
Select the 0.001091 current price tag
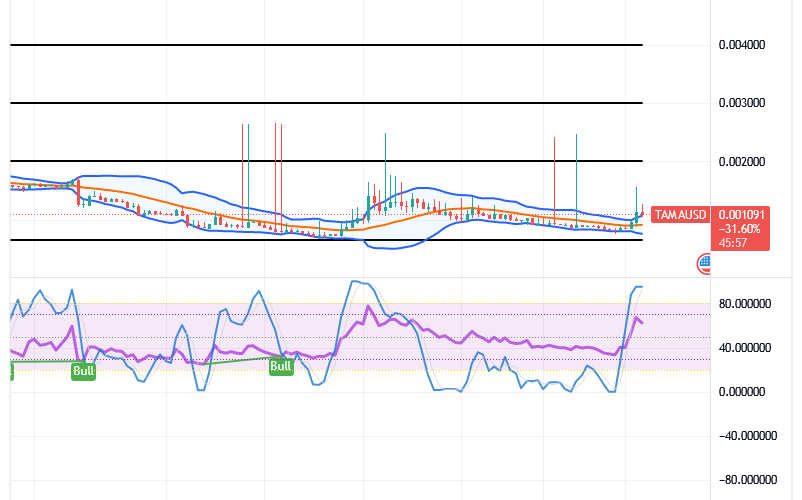[x=741, y=215]
